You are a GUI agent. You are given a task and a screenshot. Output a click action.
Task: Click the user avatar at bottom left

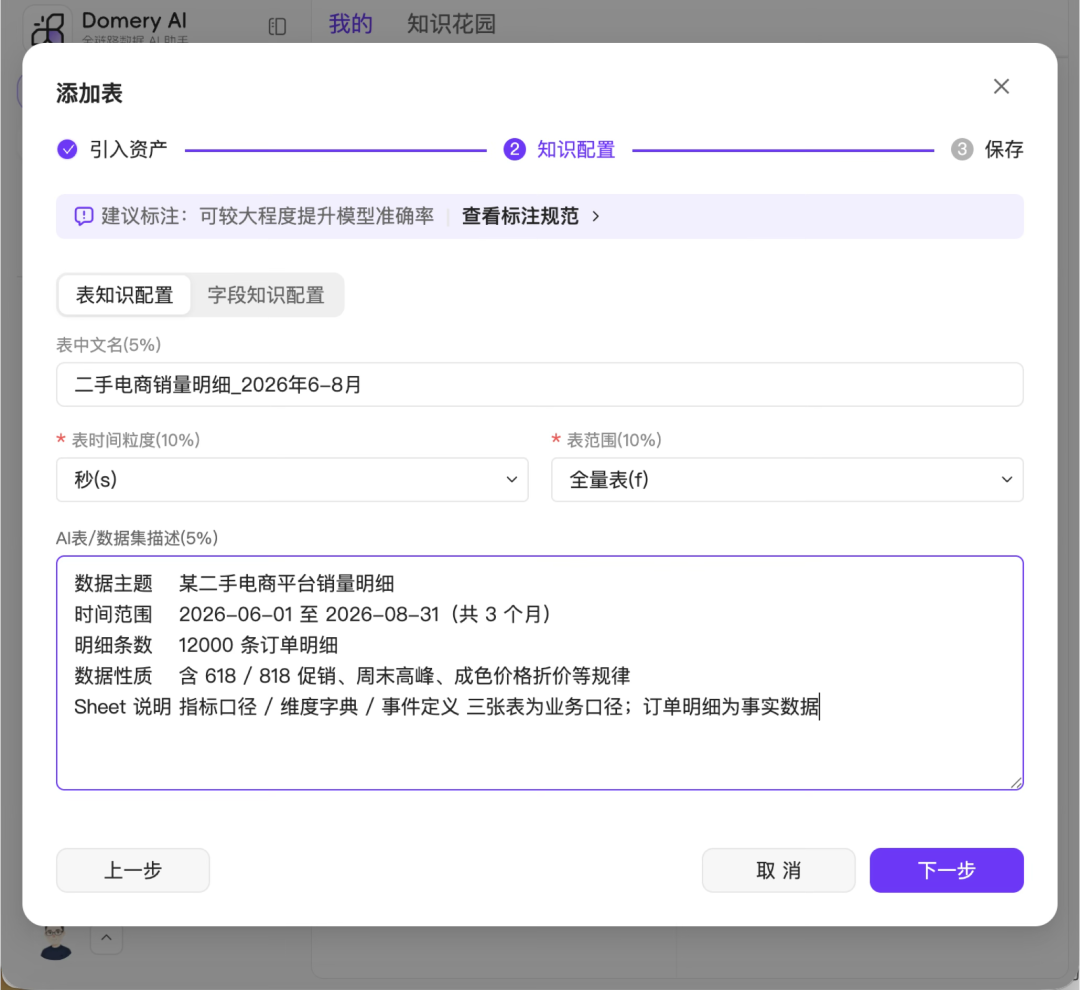coord(56,942)
